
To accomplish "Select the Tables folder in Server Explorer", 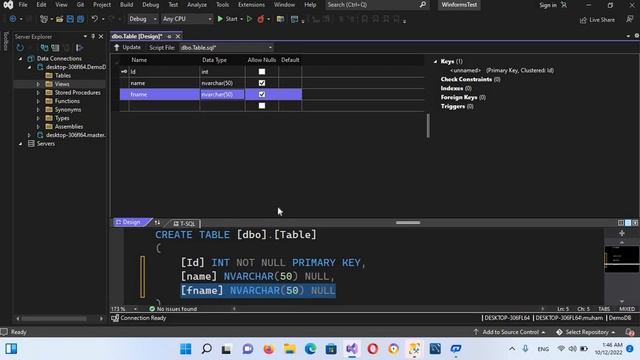I will click(62, 76).
